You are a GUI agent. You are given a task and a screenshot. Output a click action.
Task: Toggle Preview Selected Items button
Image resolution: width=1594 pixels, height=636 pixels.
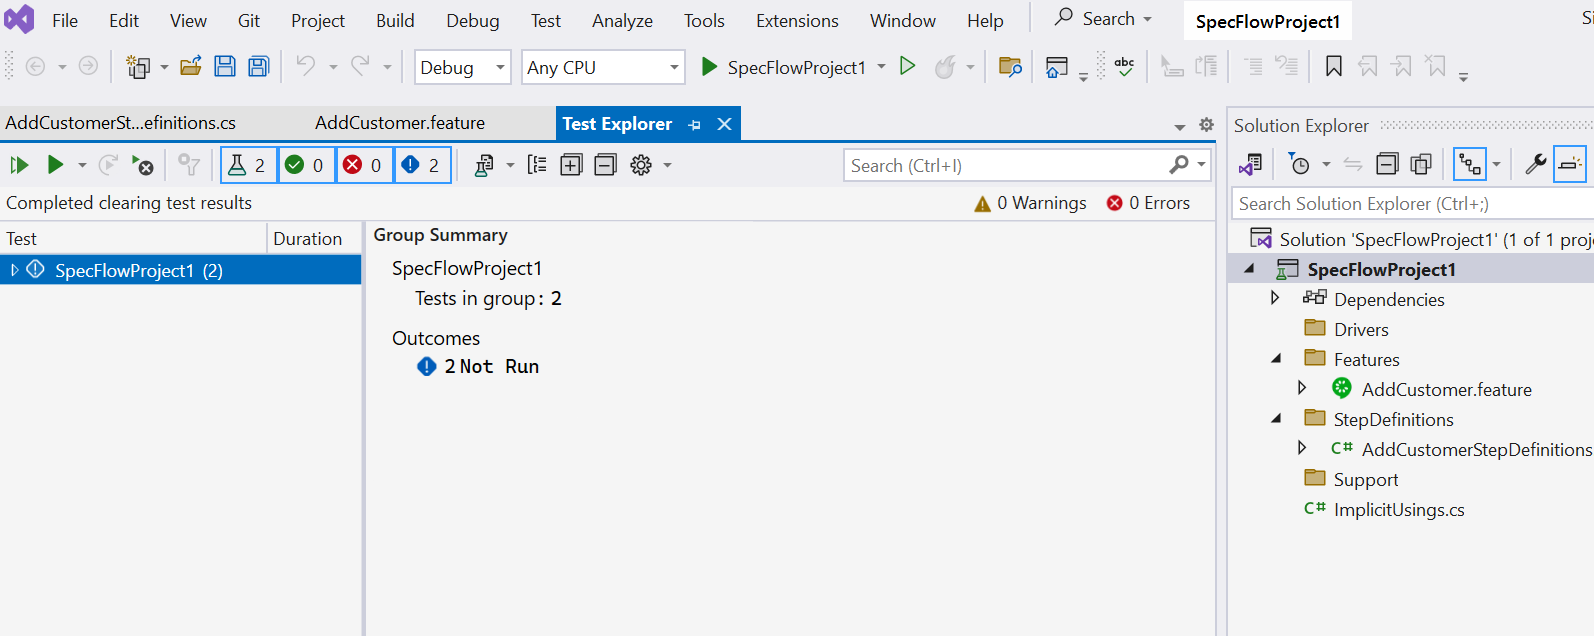[x=1570, y=164]
